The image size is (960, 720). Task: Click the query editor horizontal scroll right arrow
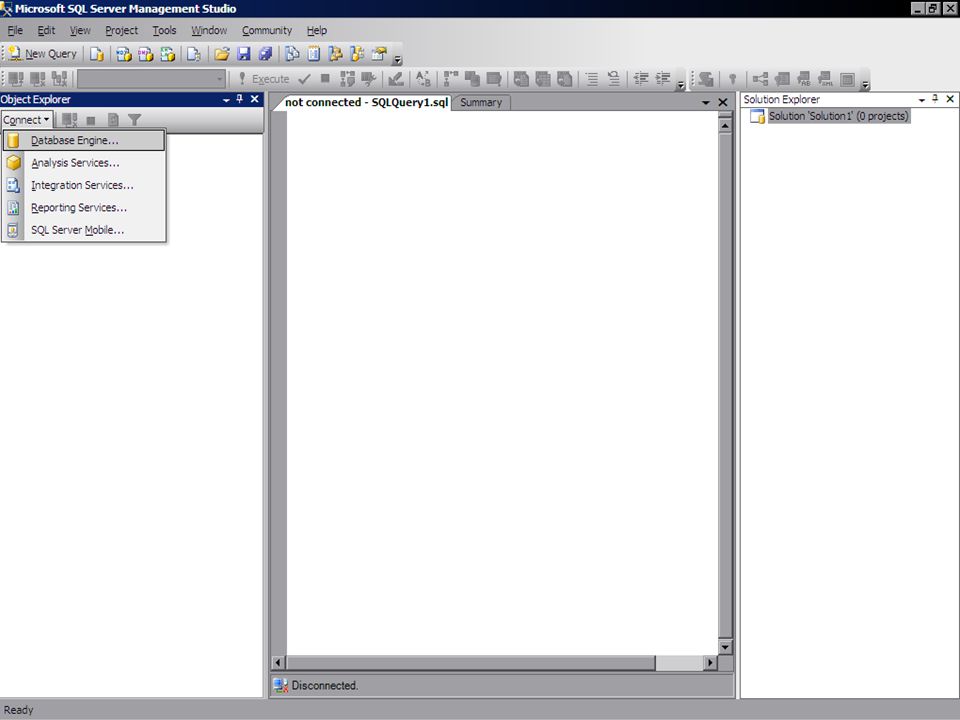(x=710, y=662)
